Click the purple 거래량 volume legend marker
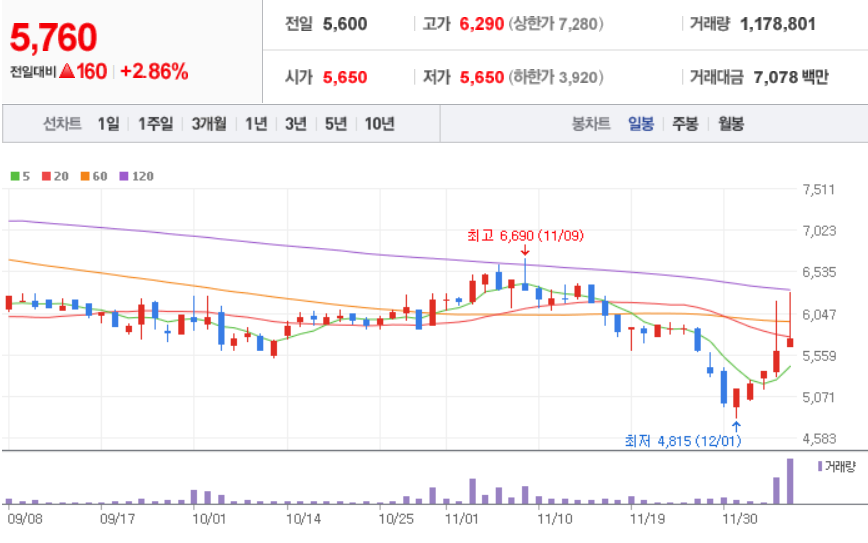Image resolution: width=868 pixels, height=543 pixels. point(820,466)
